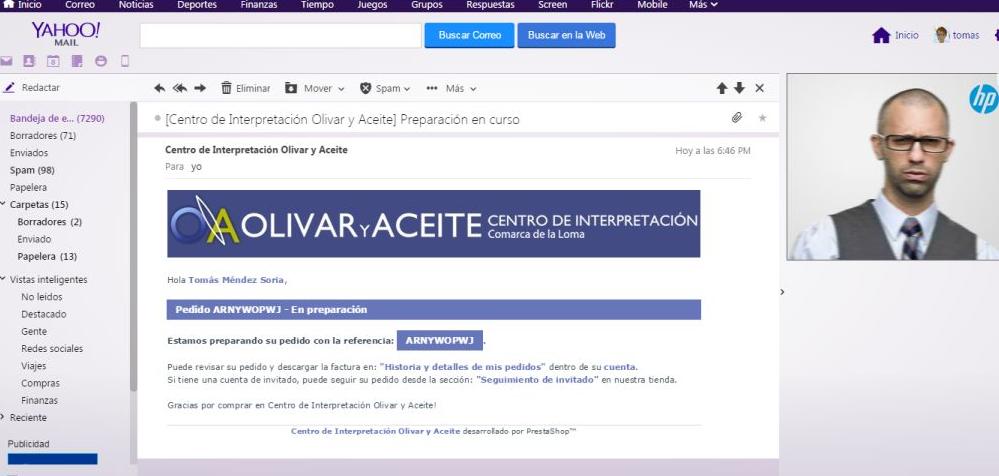This screenshot has height=476, width=999.
Task: Follow footer Centro de Interpretación Olivar y Aceite link
Action: point(375,431)
